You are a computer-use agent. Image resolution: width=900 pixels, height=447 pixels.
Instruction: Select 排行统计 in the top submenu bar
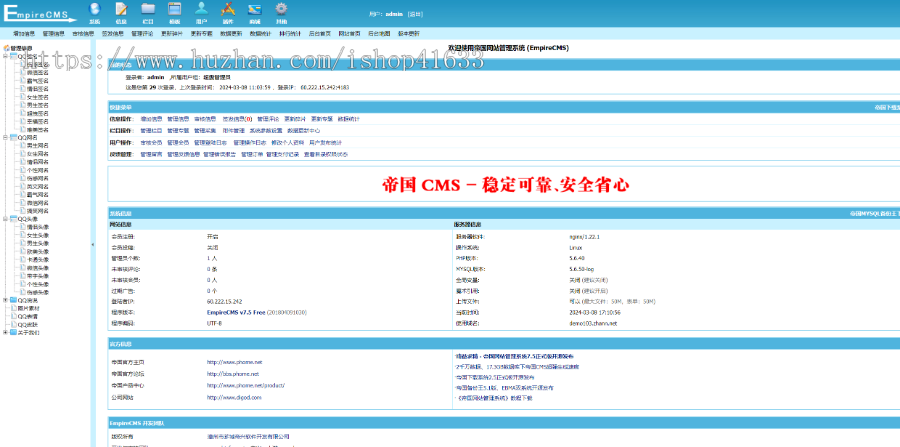pyautogui.click(x=290, y=34)
